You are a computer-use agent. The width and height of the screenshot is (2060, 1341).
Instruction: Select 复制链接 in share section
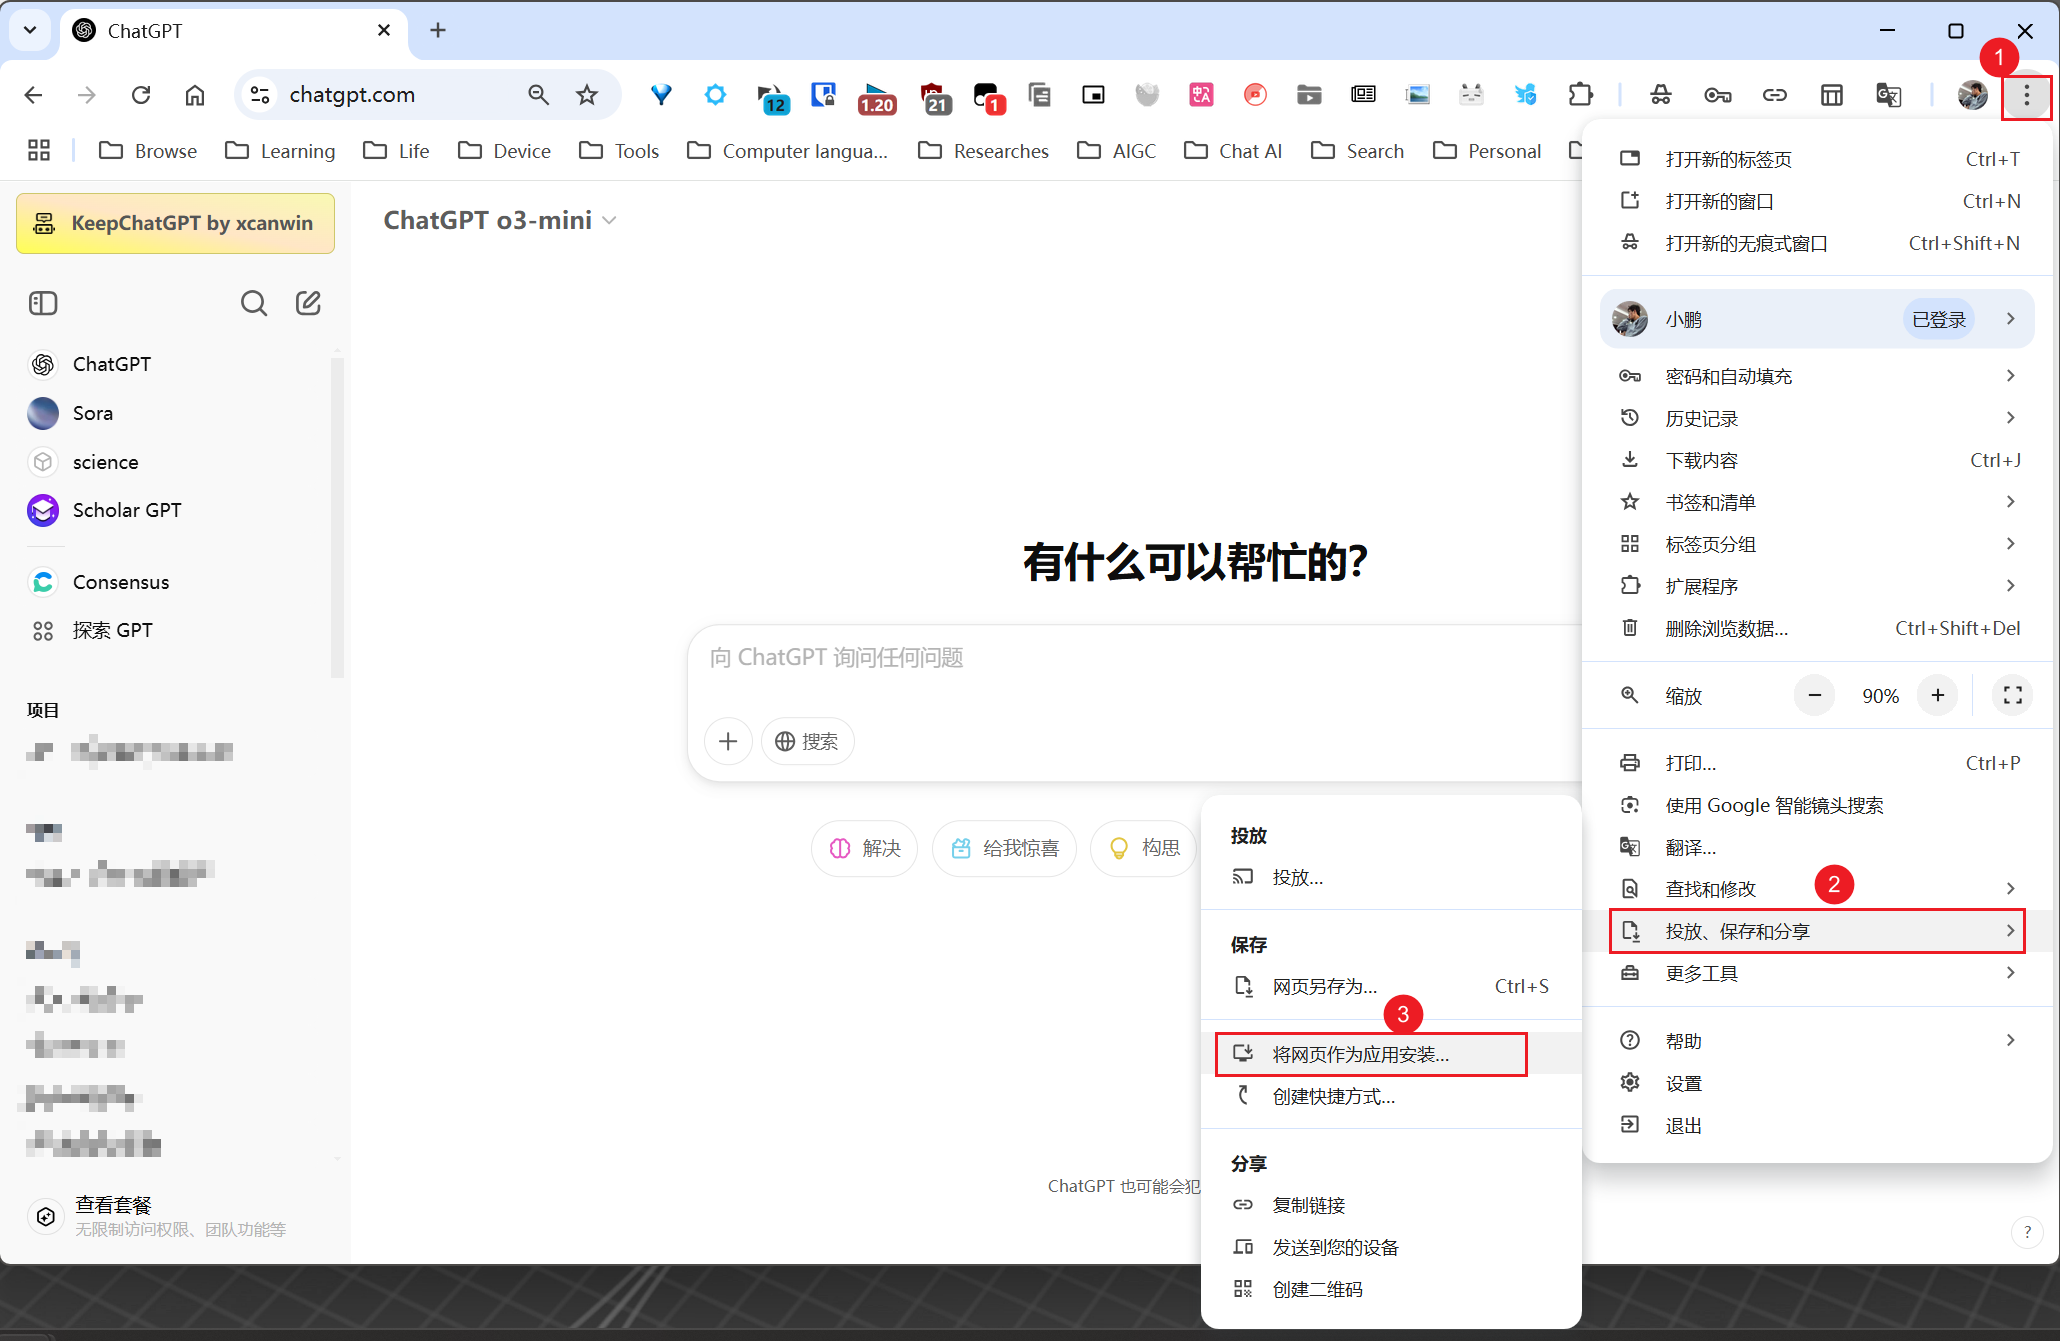(x=1391, y=1205)
